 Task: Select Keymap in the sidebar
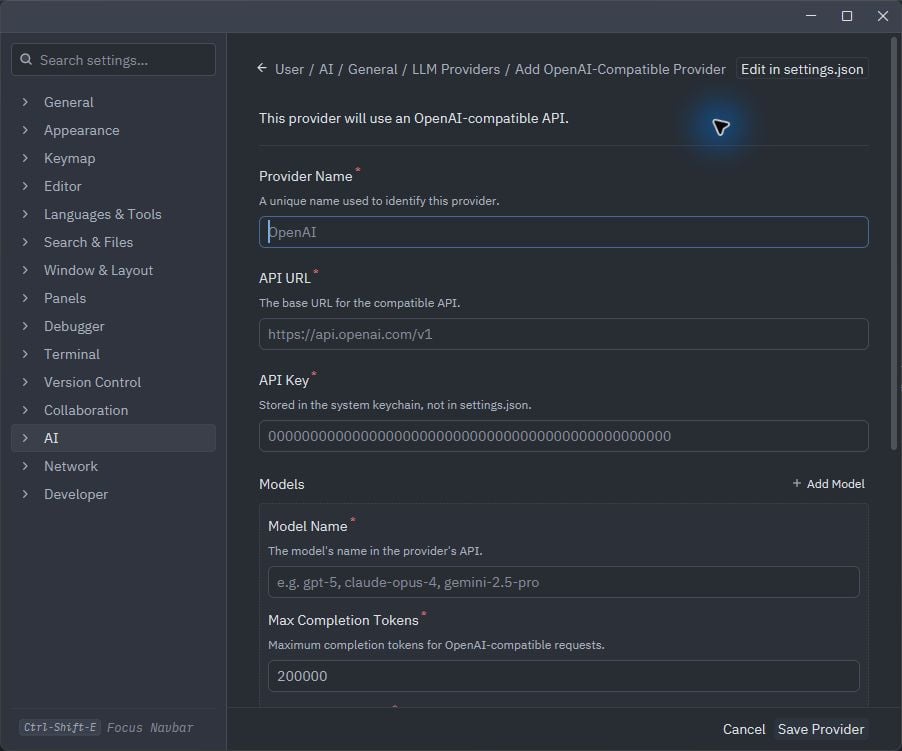(x=113, y=158)
